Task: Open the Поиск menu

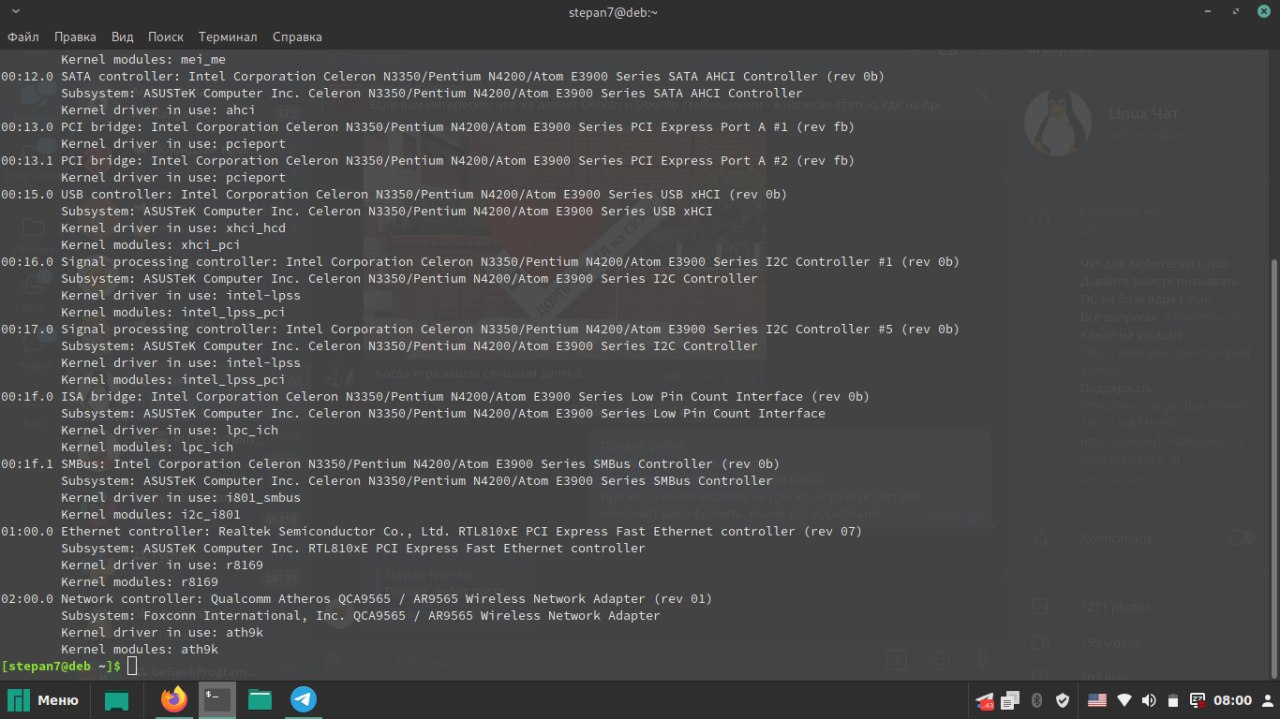Action: tap(166, 37)
